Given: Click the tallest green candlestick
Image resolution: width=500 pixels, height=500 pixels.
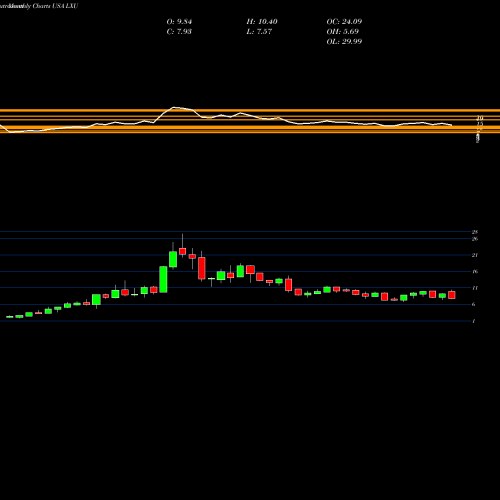Looking at the screenshot, I should tap(163, 279).
